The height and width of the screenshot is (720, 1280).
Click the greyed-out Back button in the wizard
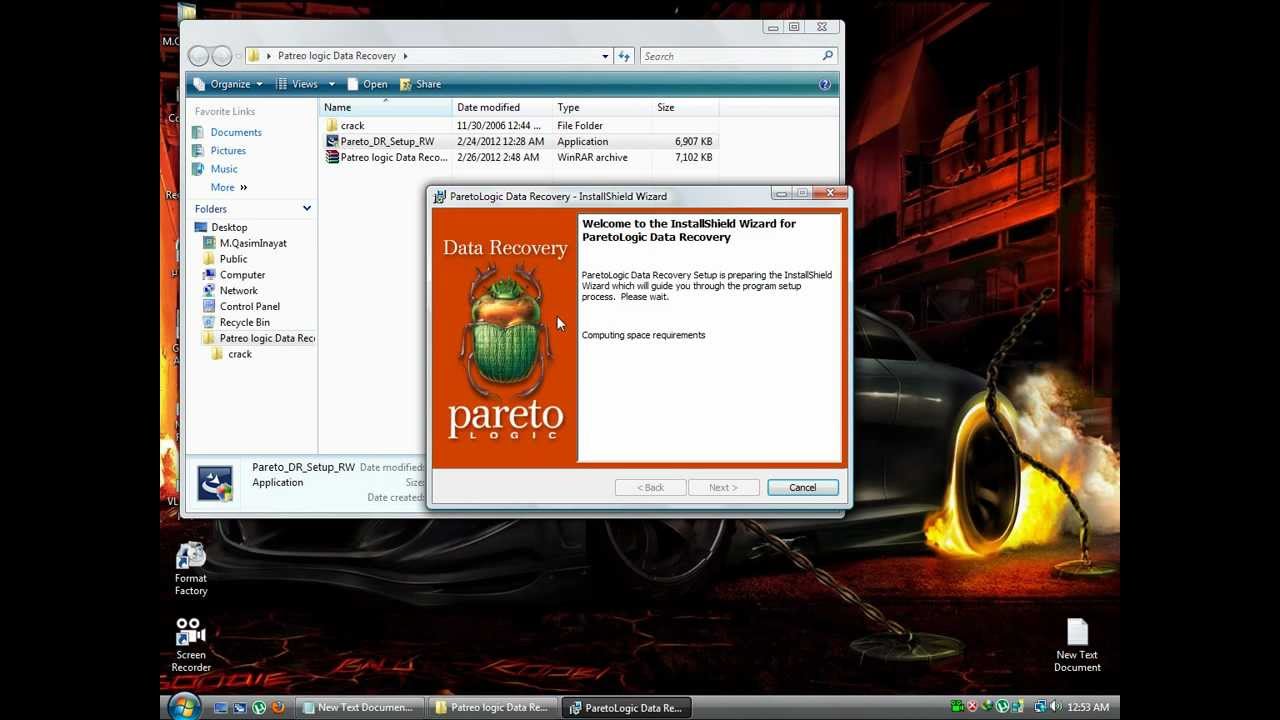pyautogui.click(x=651, y=487)
